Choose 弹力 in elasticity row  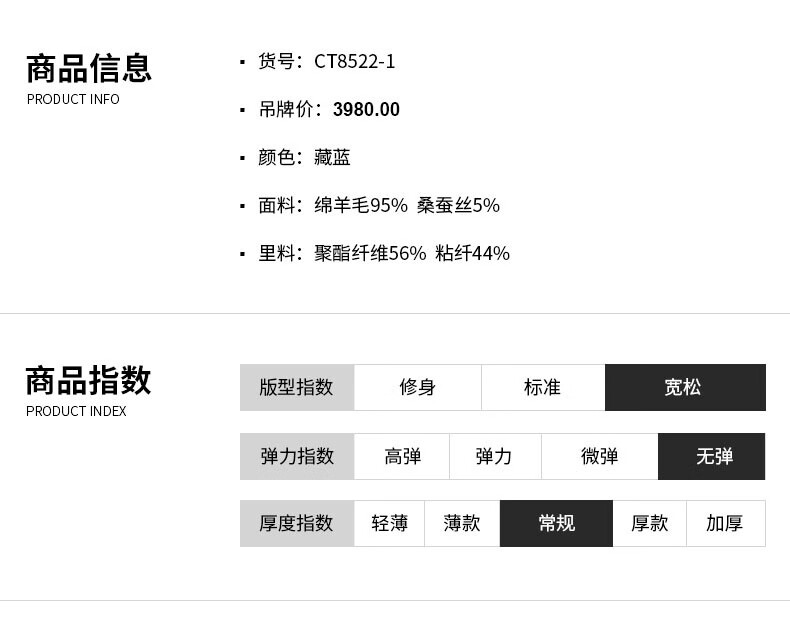pyautogui.click(x=495, y=456)
